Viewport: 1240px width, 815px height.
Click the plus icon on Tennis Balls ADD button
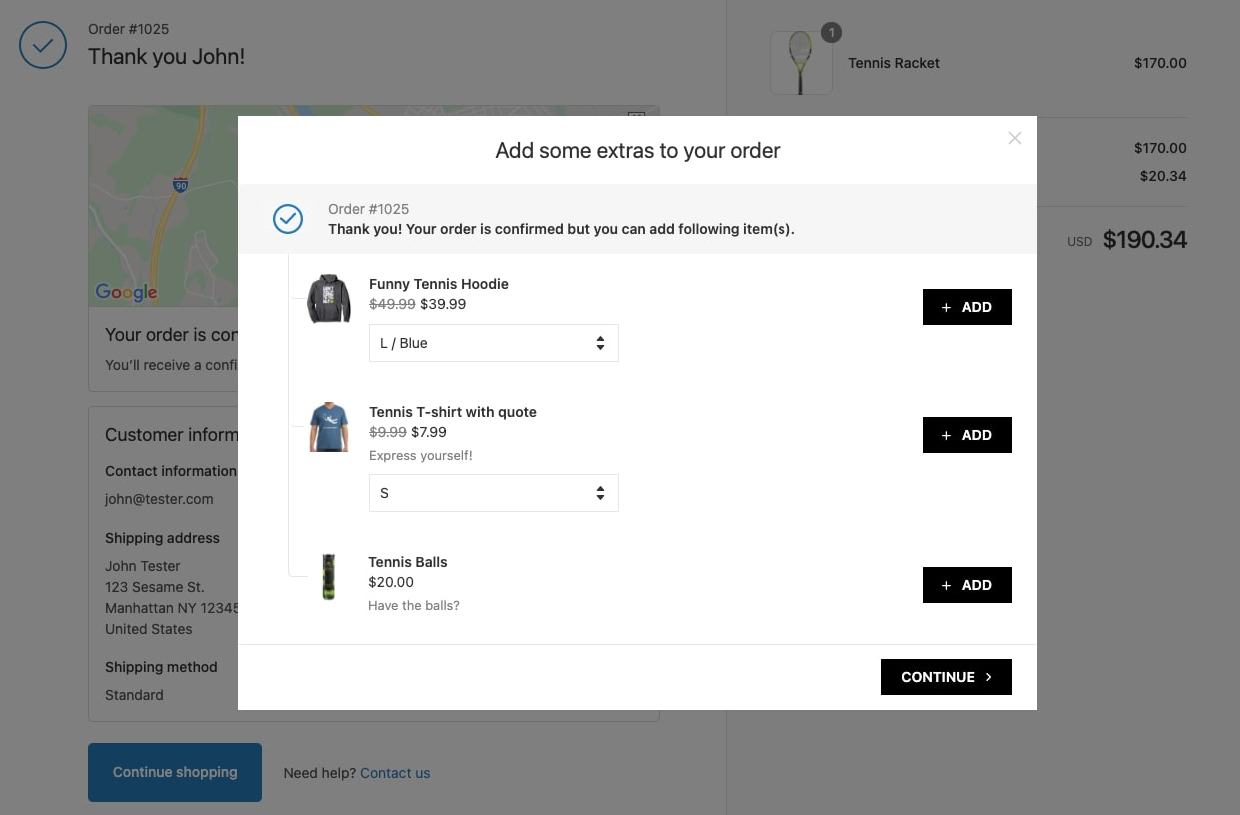[947, 585]
